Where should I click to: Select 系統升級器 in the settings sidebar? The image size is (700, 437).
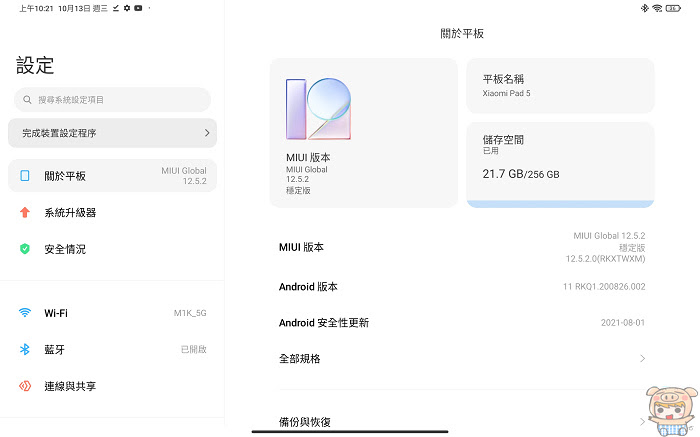click(x=112, y=212)
